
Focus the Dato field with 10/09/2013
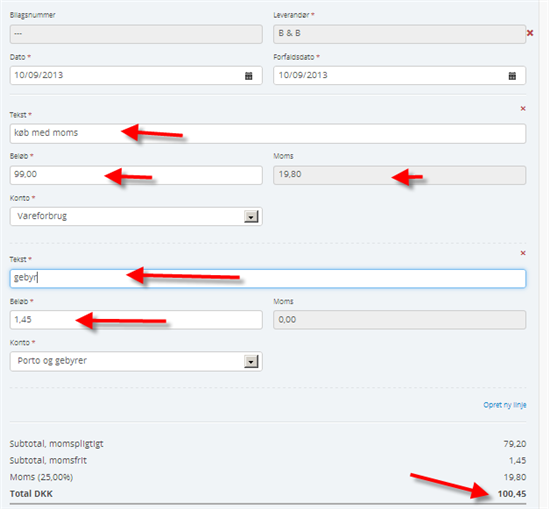point(136,75)
